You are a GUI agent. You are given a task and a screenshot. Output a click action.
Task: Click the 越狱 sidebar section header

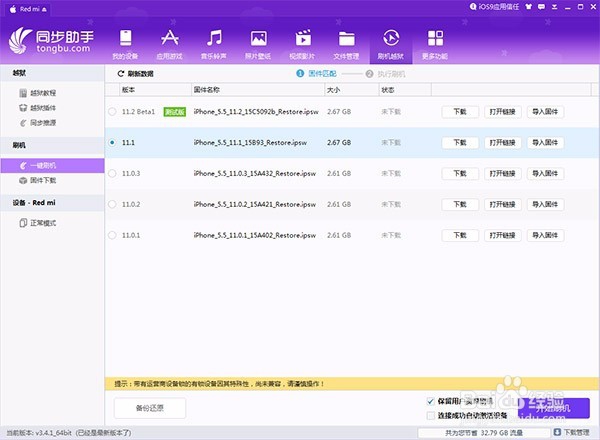click(52, 73)
